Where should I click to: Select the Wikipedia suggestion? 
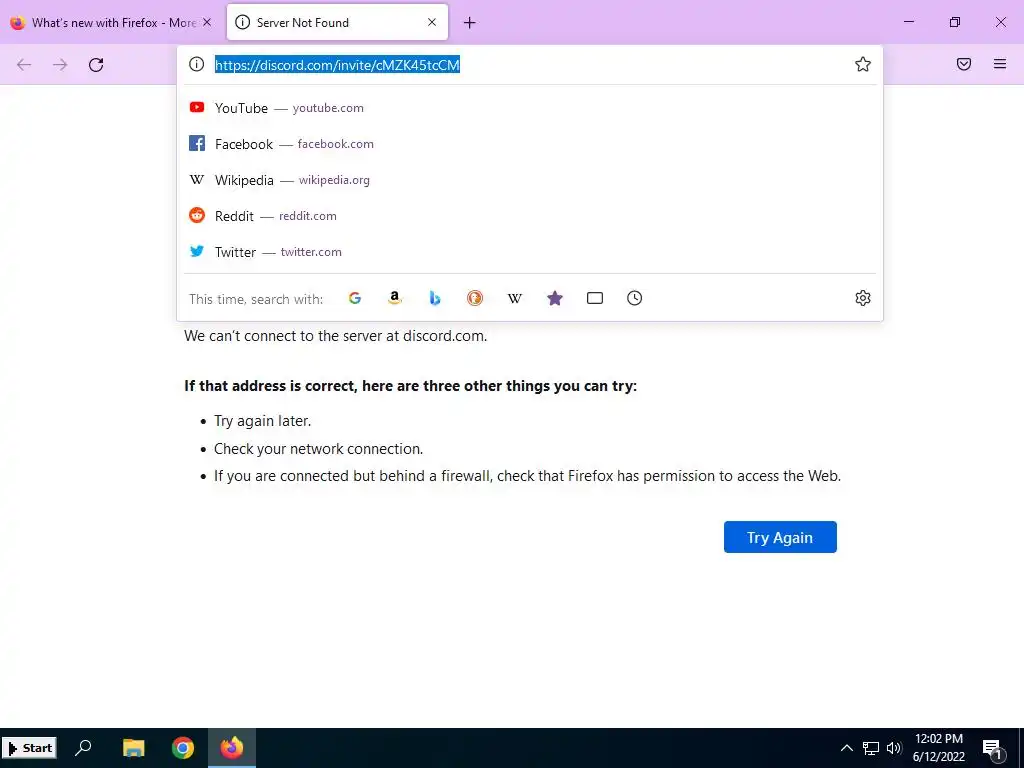(x=530, y=180)
